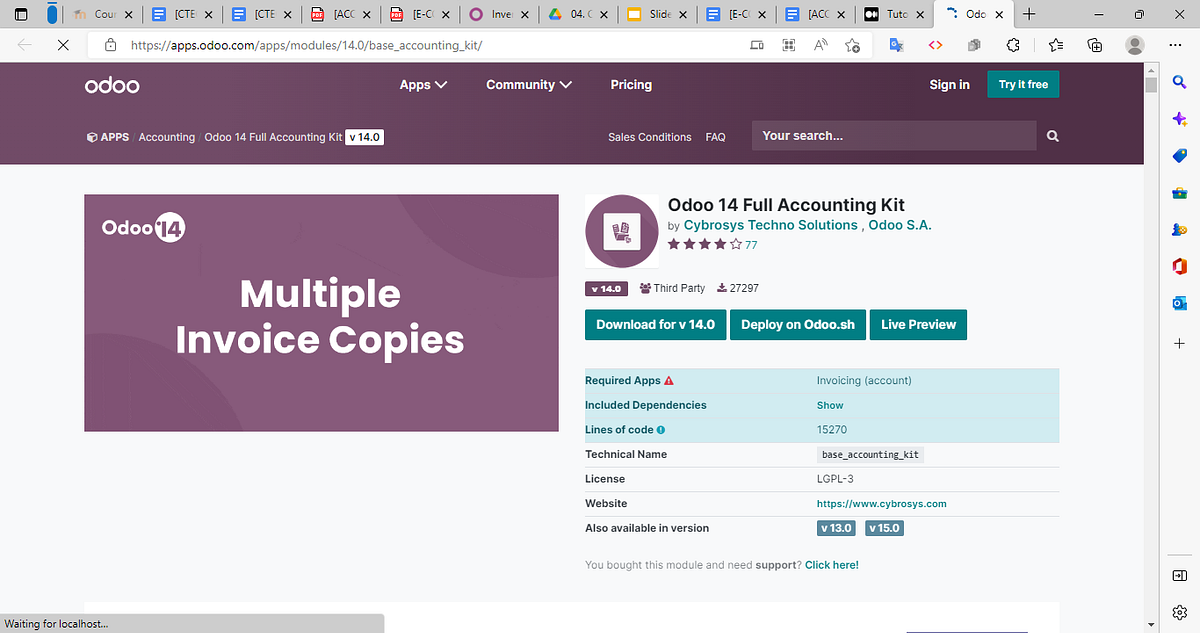
Task: Start Read aloud from the address bar
Action: (818, 45)
